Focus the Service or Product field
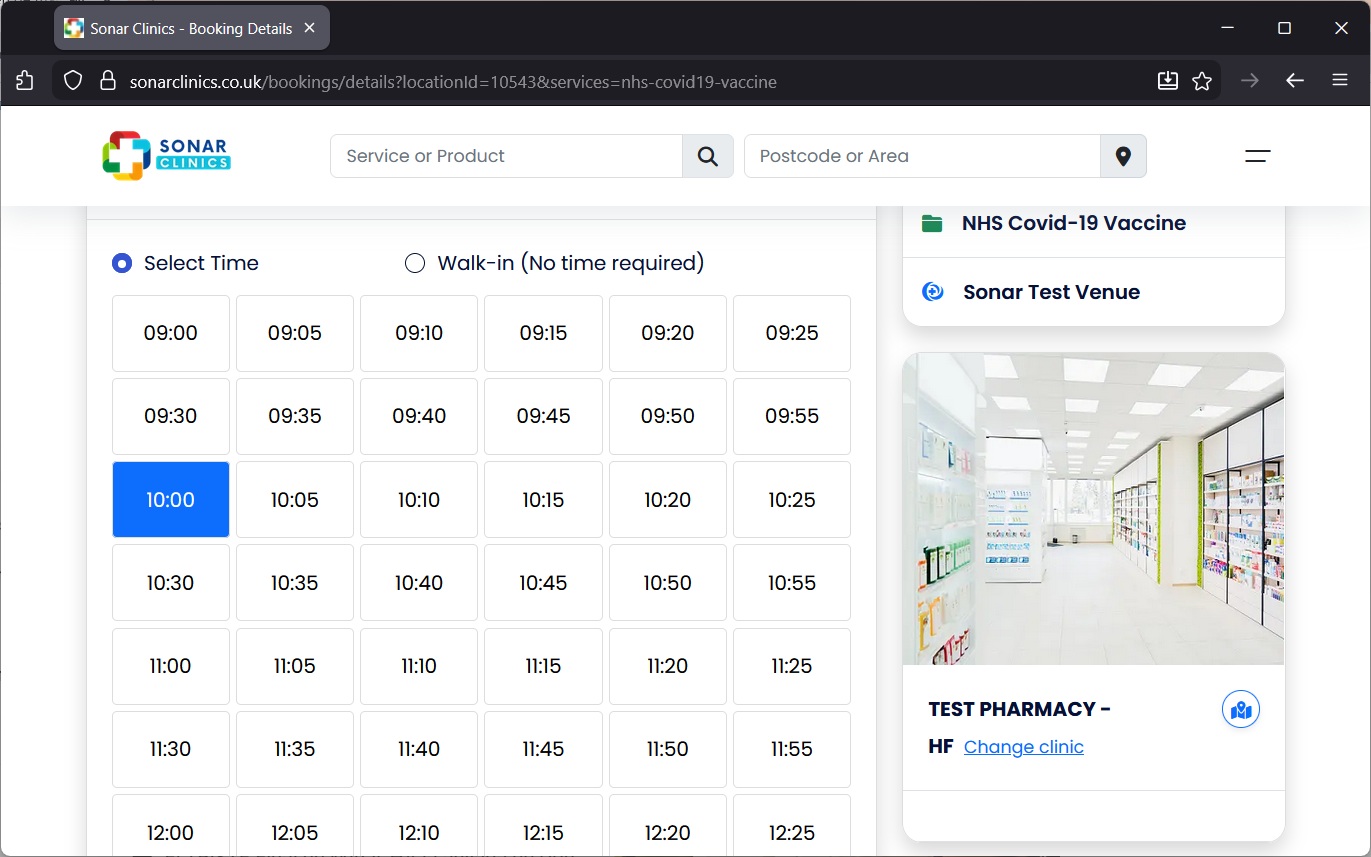1371x857 pixels. pyautogui.click(x=506, y=156)
